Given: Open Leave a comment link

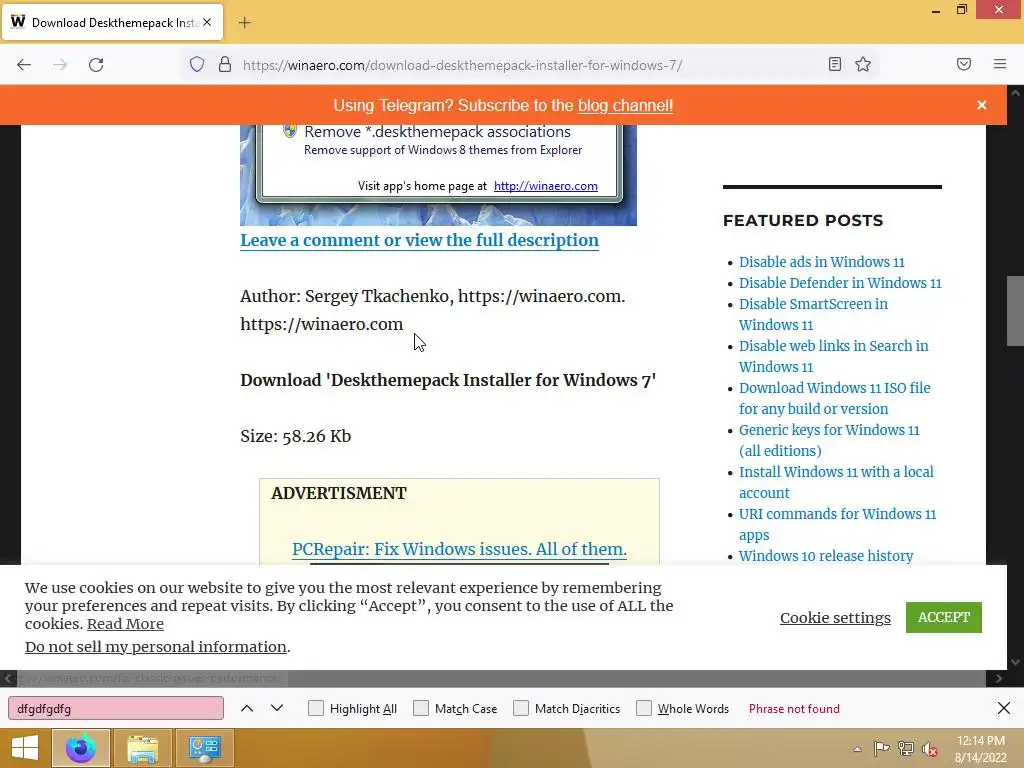Looking at the screenshot, I should [419, 240].
